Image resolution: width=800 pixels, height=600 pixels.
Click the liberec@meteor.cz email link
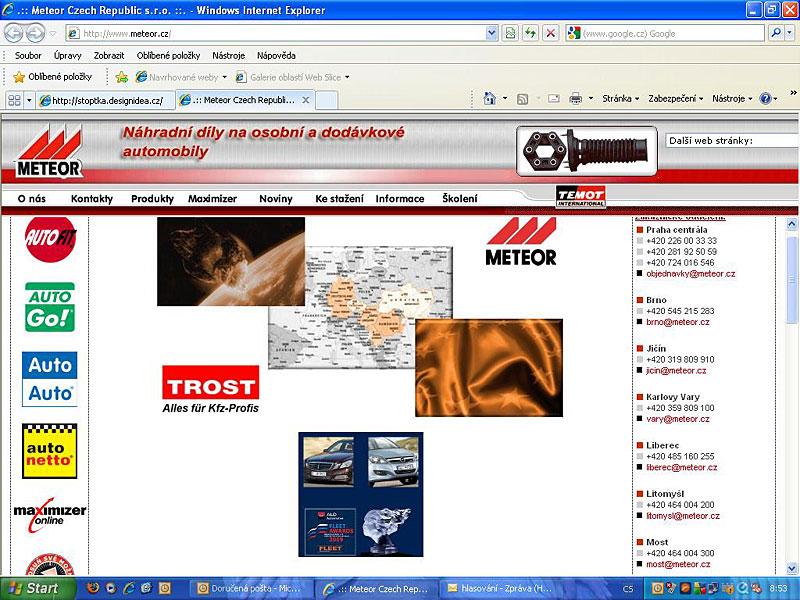pyautogui.click(x=682, y=468)
